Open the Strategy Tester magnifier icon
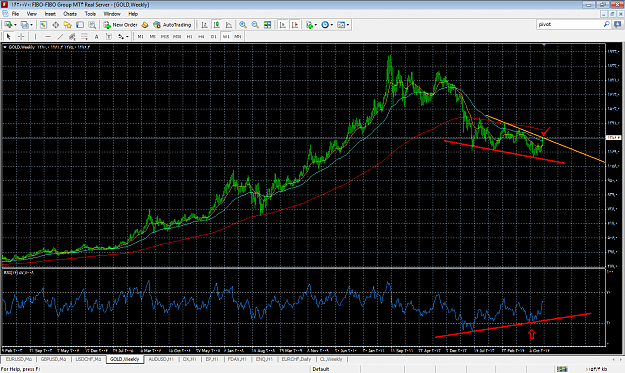Viewport: 625px width, 373px height. [x=92, y=25]
